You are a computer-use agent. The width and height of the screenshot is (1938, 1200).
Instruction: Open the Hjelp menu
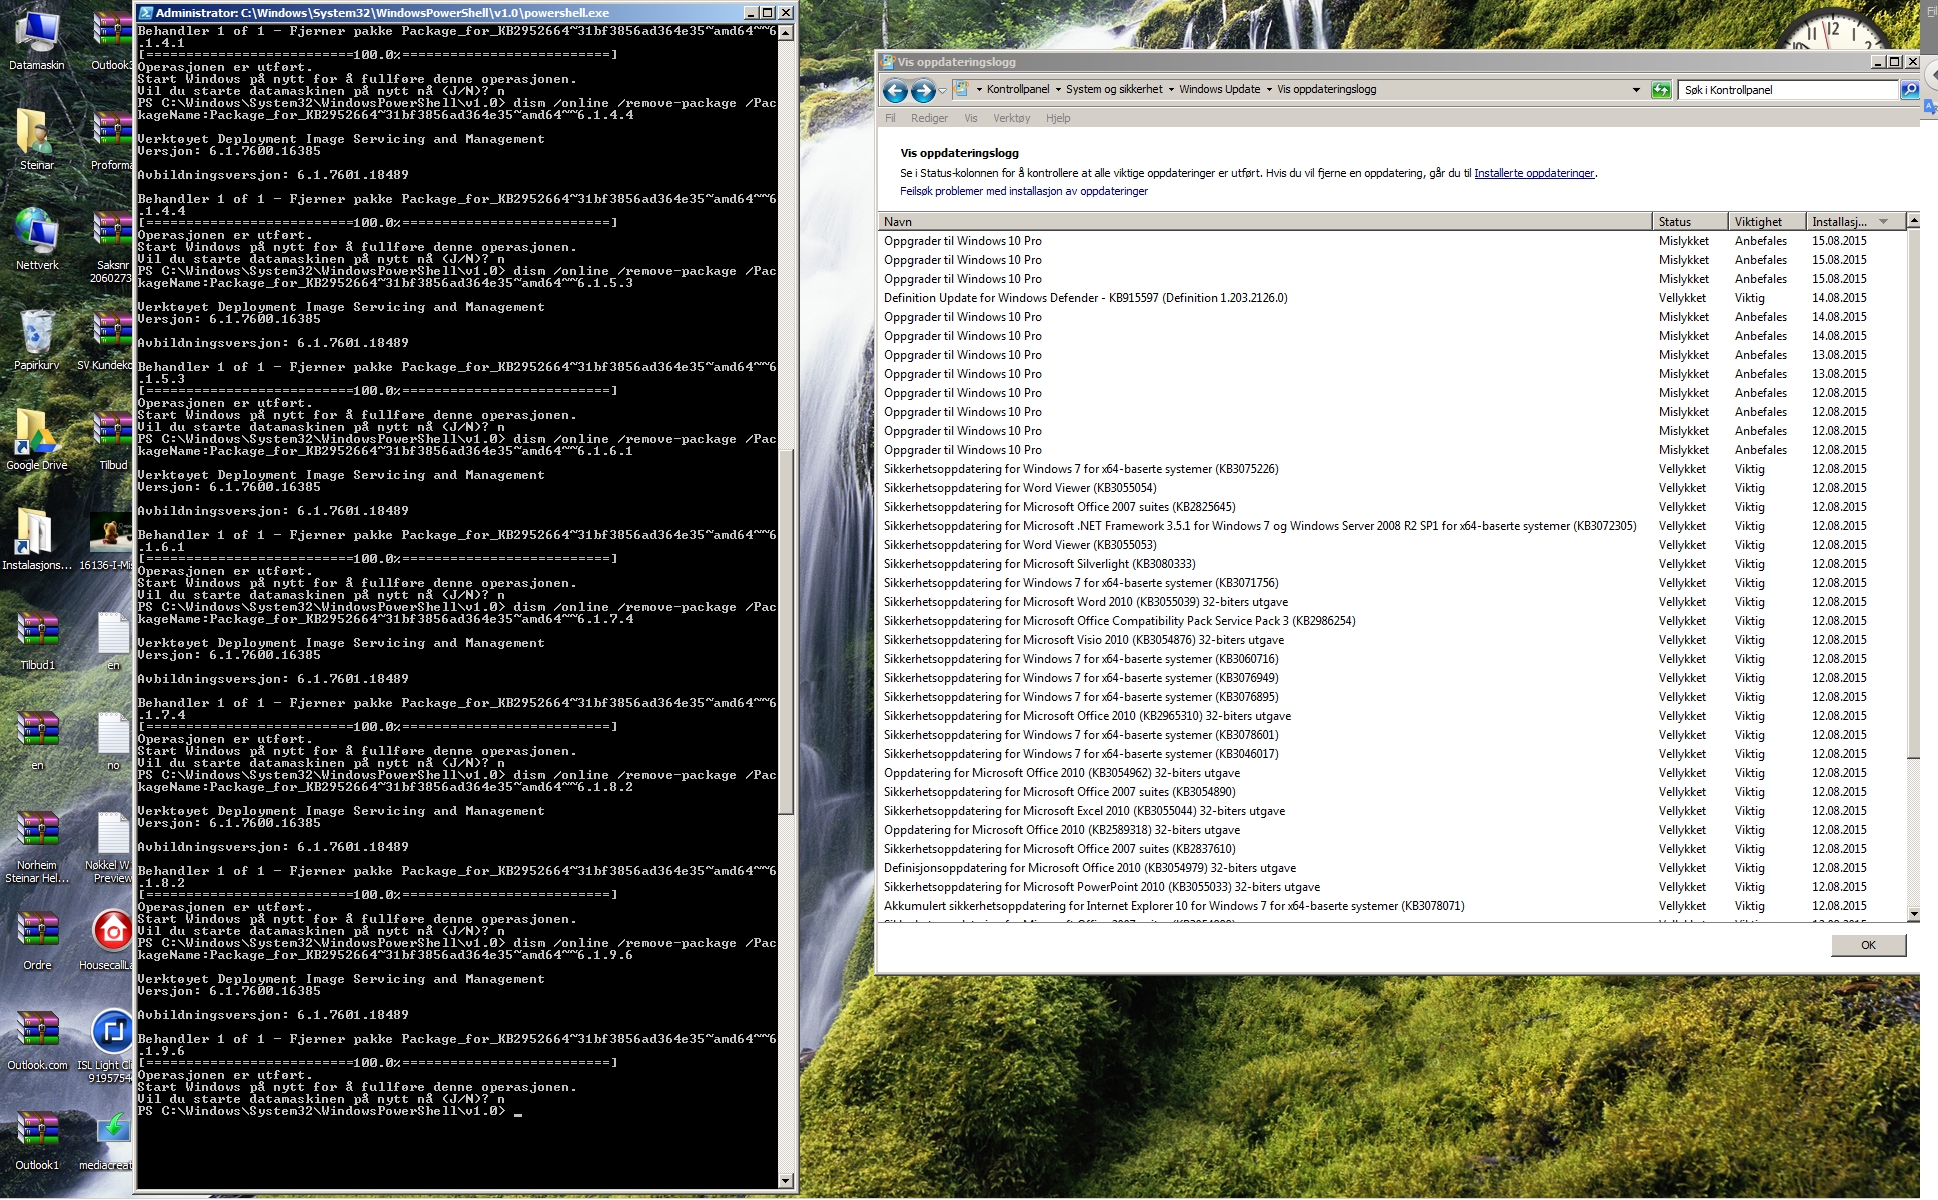[x=1058, y=118]
